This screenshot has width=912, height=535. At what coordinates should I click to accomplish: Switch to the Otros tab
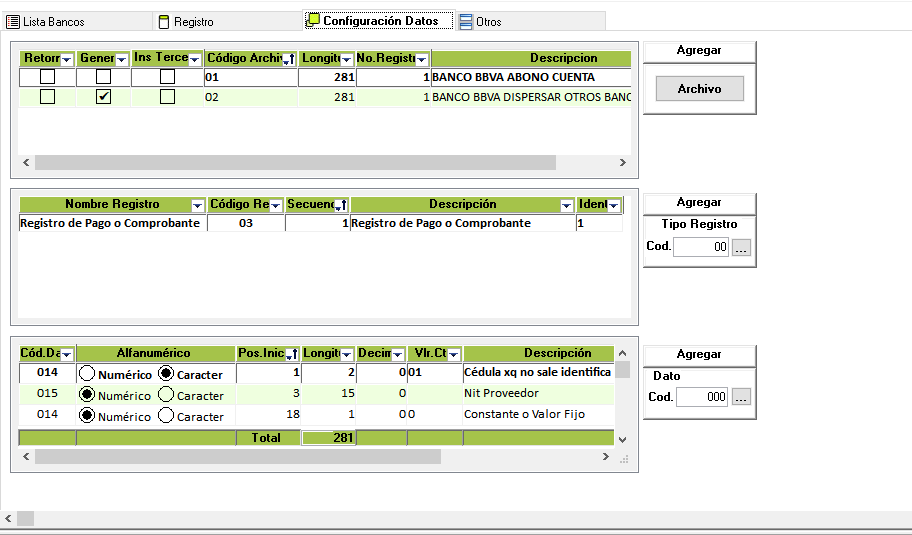tap(481, 21)
